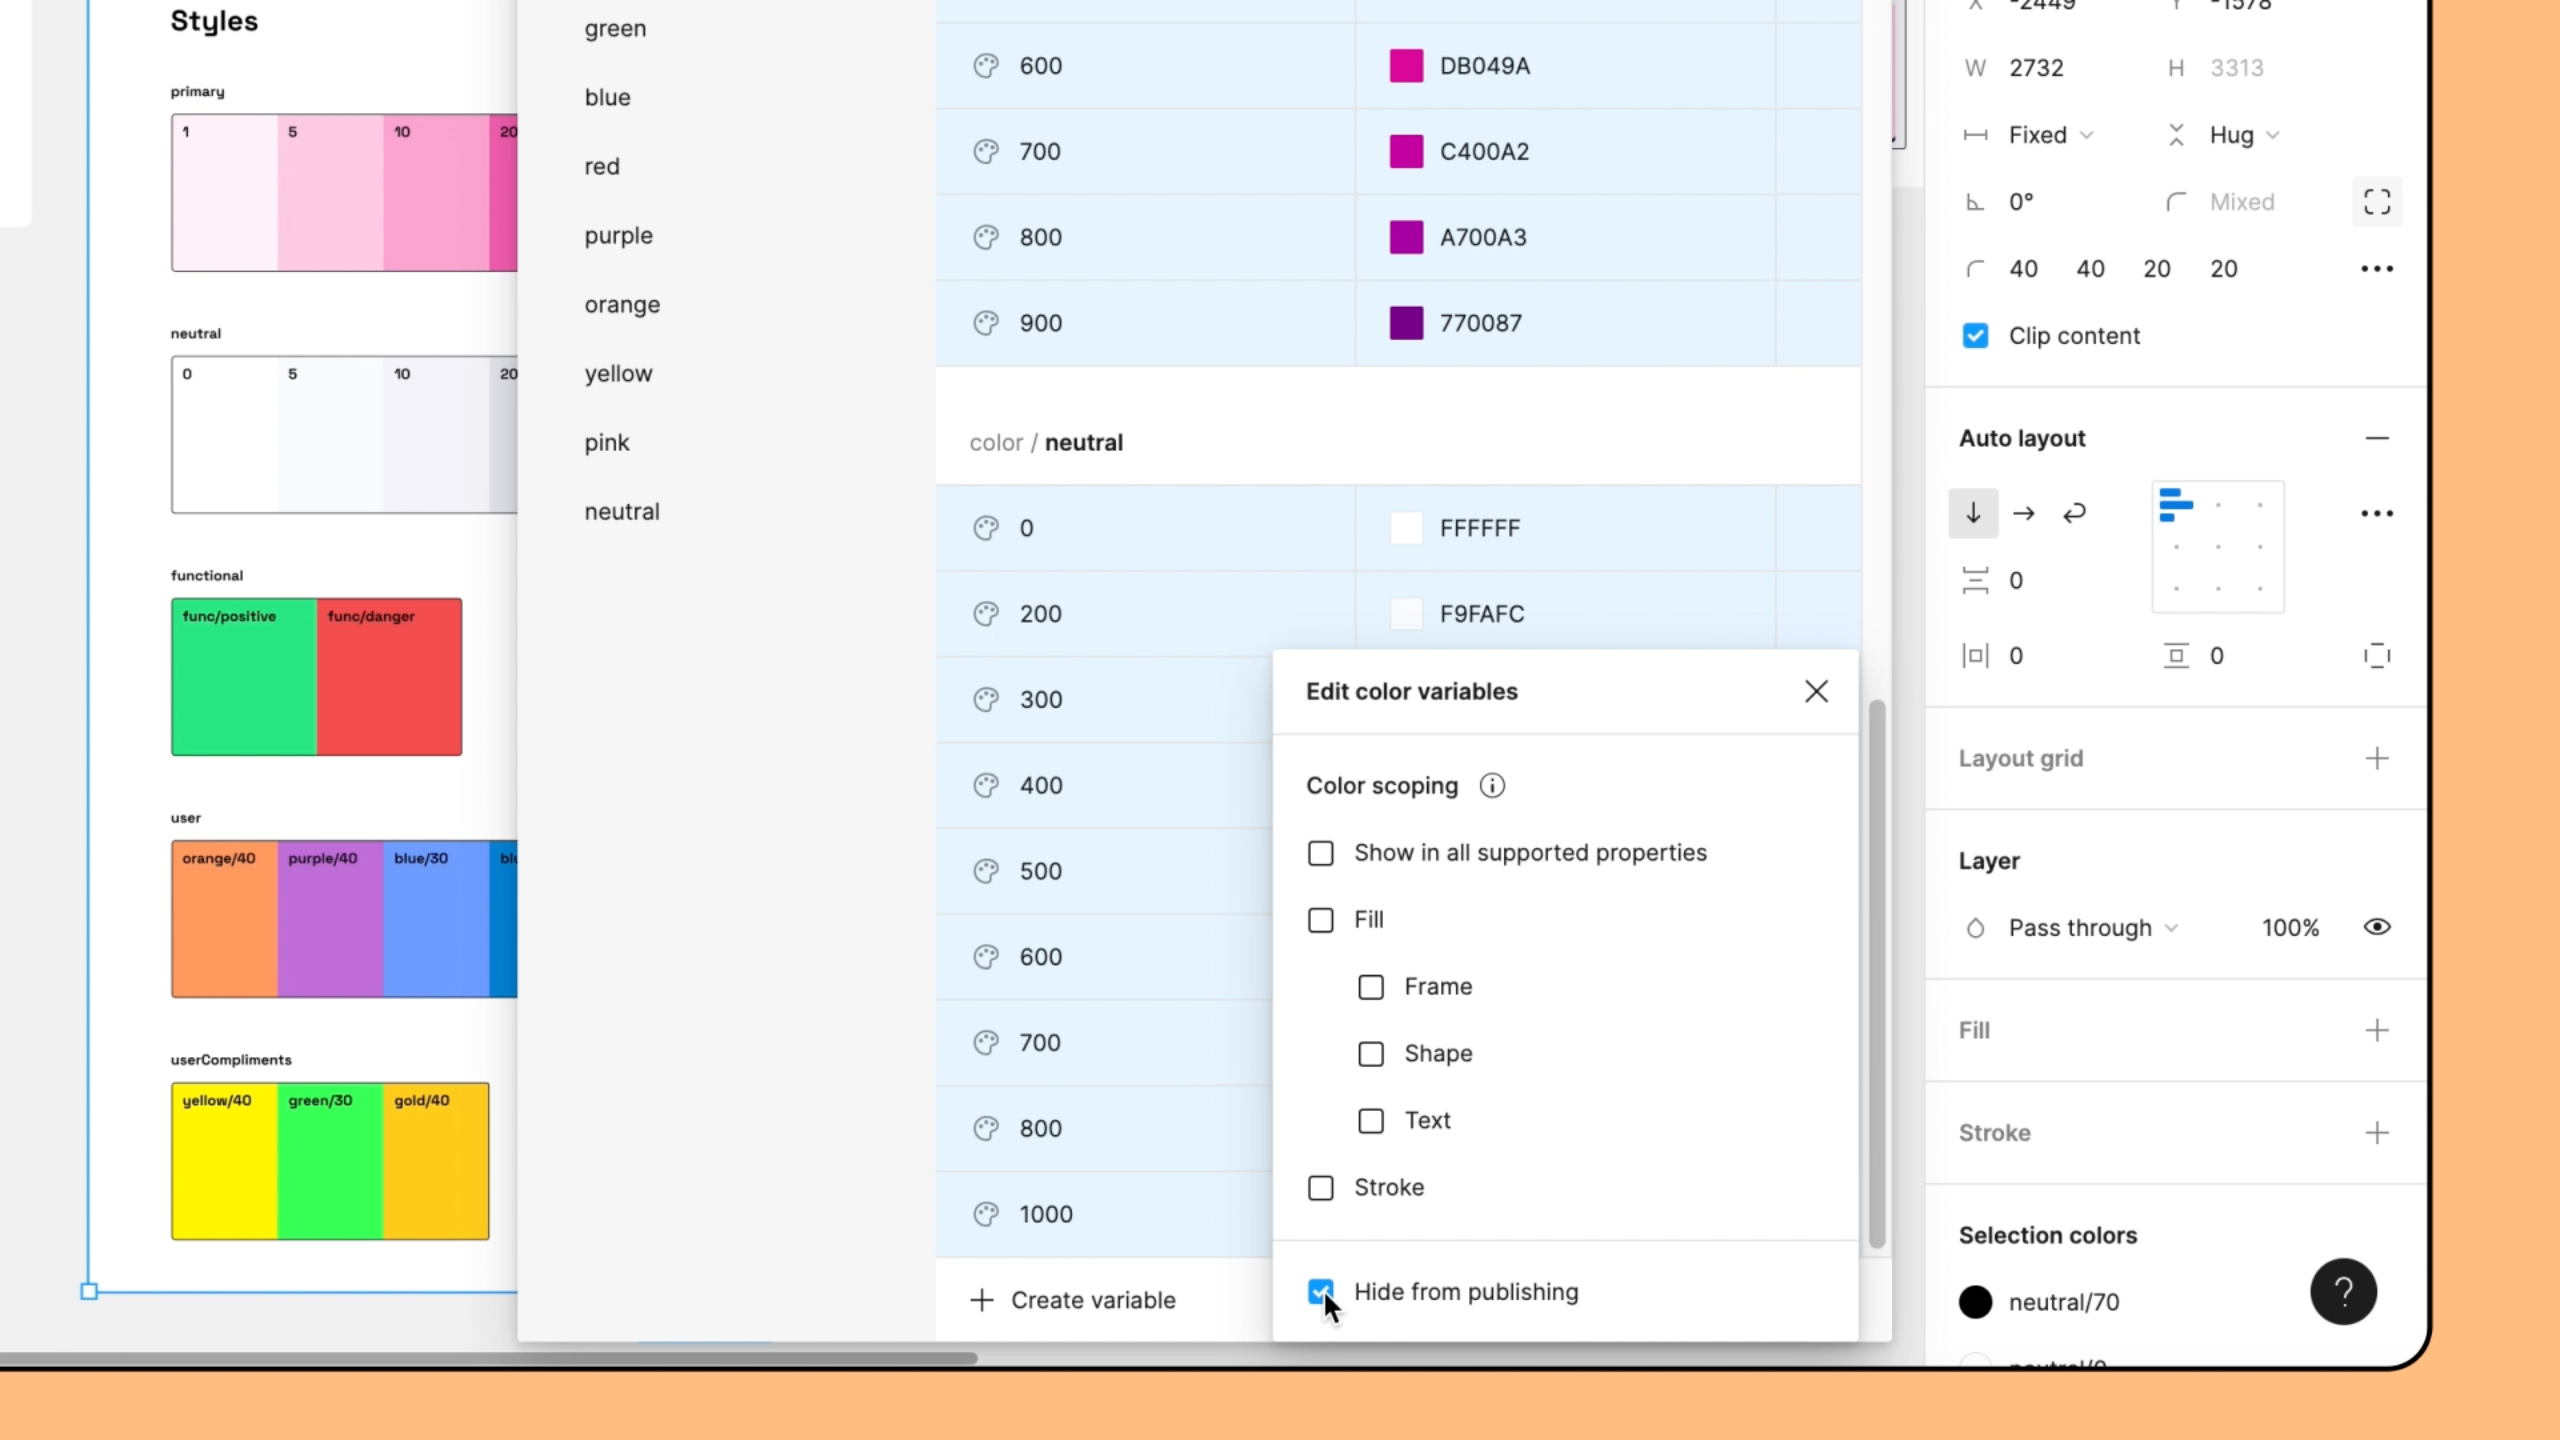Enable Show in all supported properties
Image resolution: width=2560 pixels, height=1440 pixels.
pyautogui.click(x=1320, y=853)
